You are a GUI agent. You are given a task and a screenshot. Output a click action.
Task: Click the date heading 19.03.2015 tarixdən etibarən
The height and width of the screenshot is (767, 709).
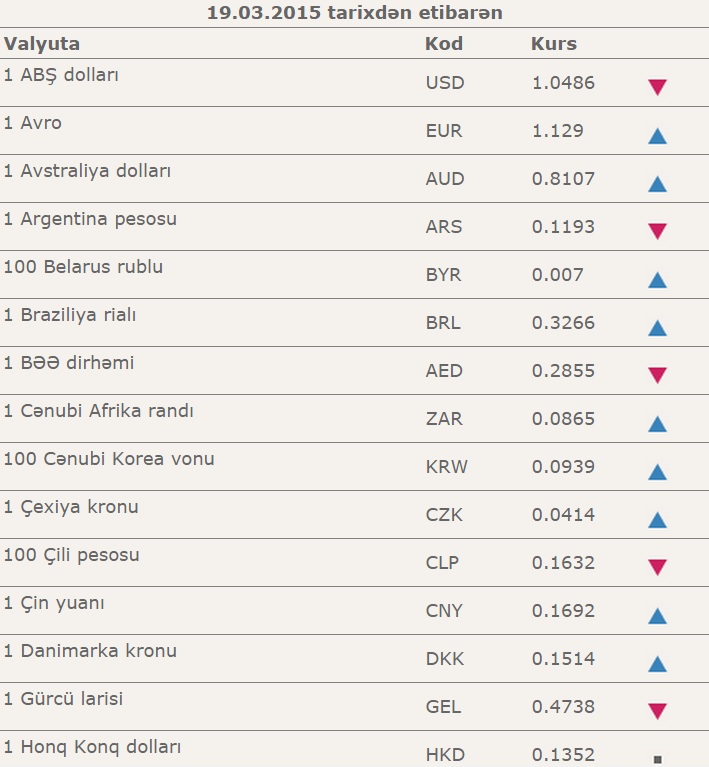355,13
